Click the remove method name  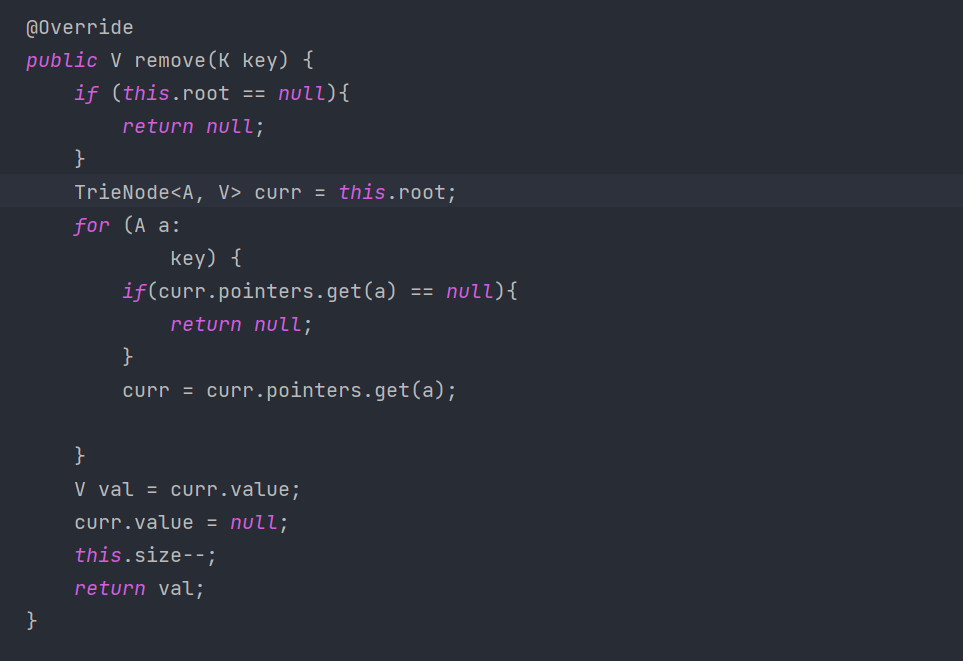pyautogui.click(x=169, y=61)
